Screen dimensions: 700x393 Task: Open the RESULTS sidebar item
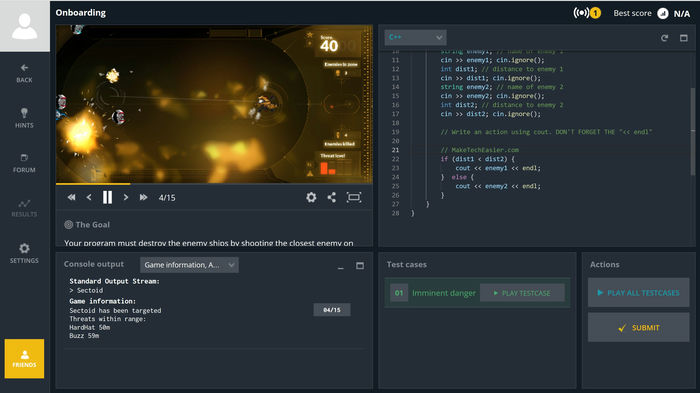(x=25, y=208)
